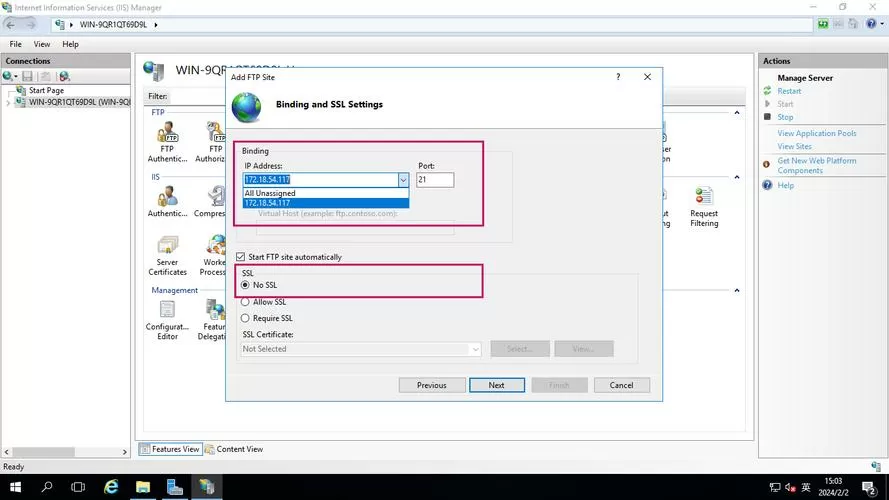Click Stop in Actions pane
The width and height of the screenshot is (889, 500).
[x=785, y=117]
